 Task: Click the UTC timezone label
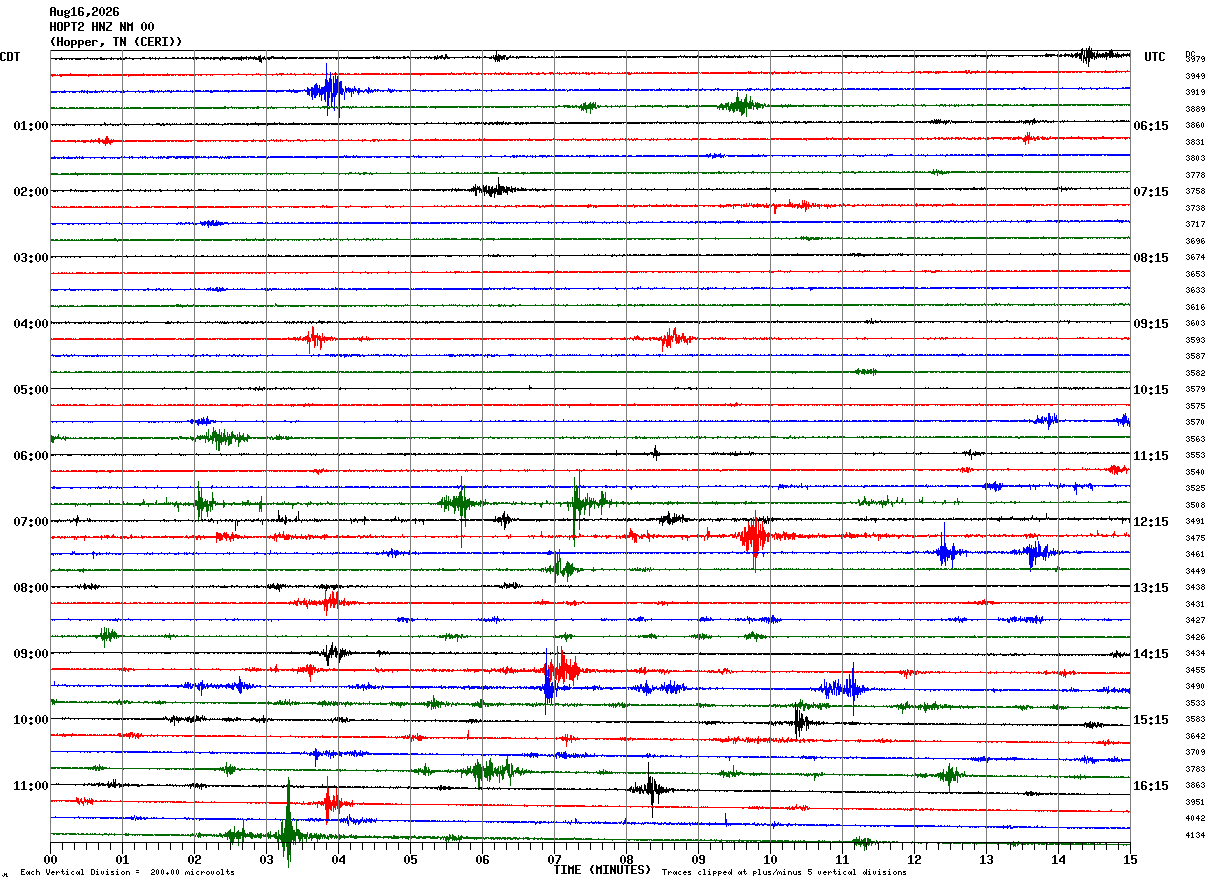(x=1155, y=57)
